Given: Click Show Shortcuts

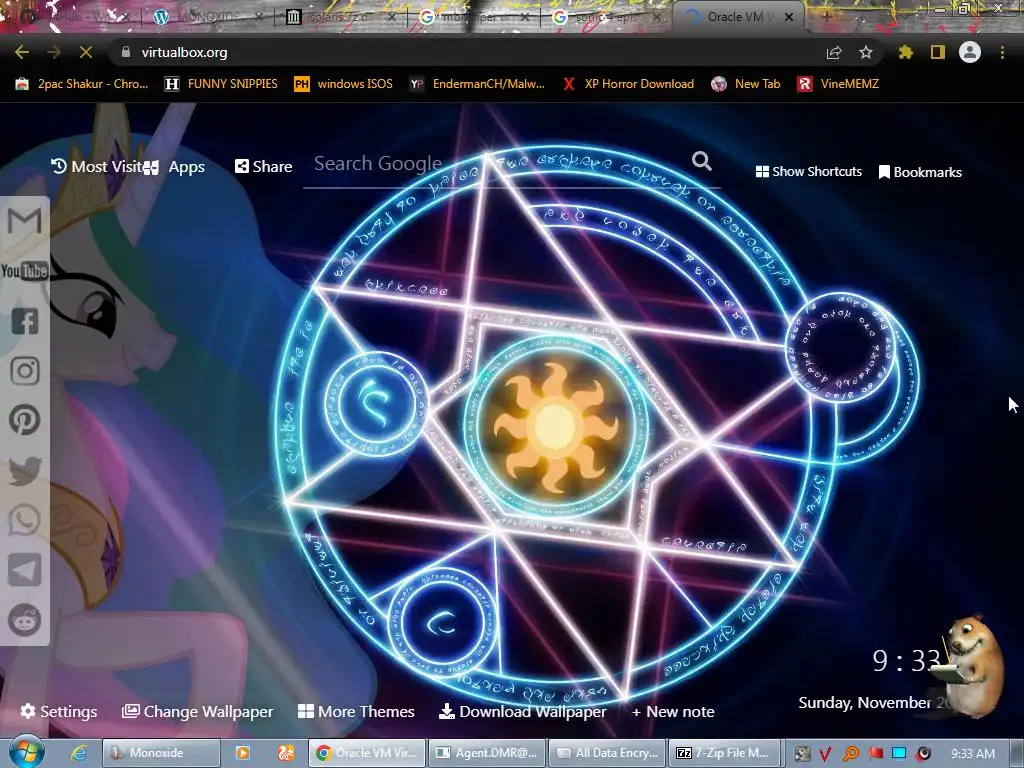Looking at the screenshot, I should pos(808,172).
